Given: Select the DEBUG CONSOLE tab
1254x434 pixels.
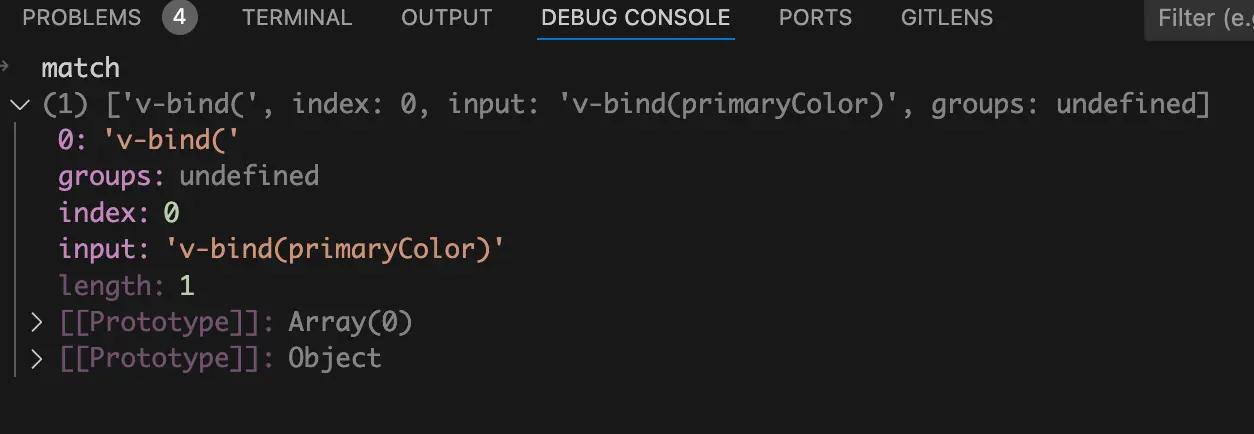Looking at the screenshot, I should (635, 18).
